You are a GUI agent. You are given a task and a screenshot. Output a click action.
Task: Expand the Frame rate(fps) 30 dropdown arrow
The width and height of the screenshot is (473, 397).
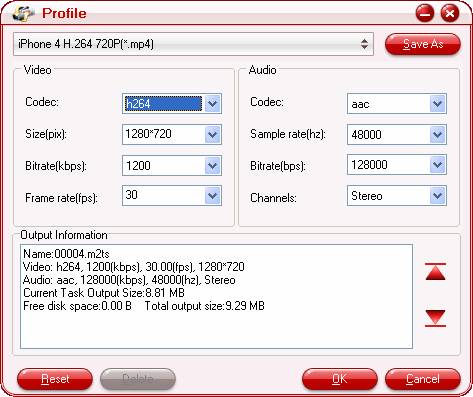pyautogui.click(x=213, y=196)
